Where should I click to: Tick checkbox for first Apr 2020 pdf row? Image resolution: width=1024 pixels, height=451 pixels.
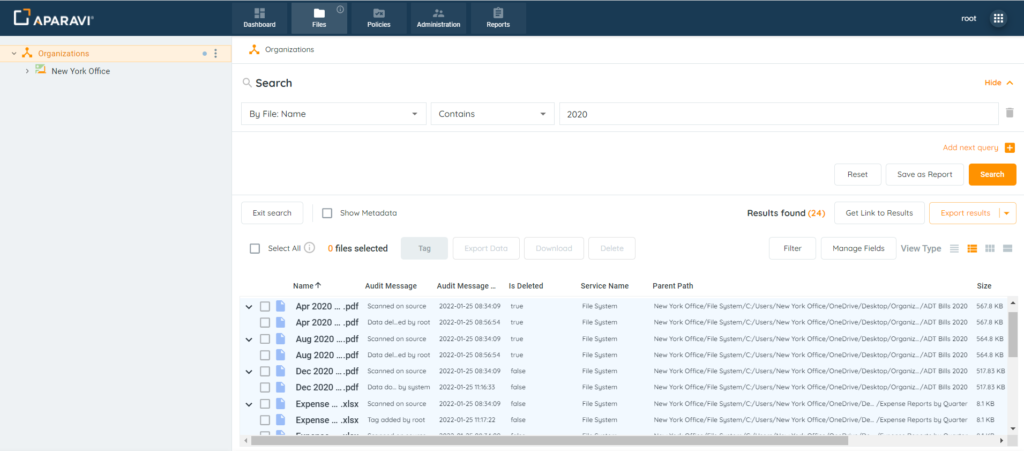[265, 306]
